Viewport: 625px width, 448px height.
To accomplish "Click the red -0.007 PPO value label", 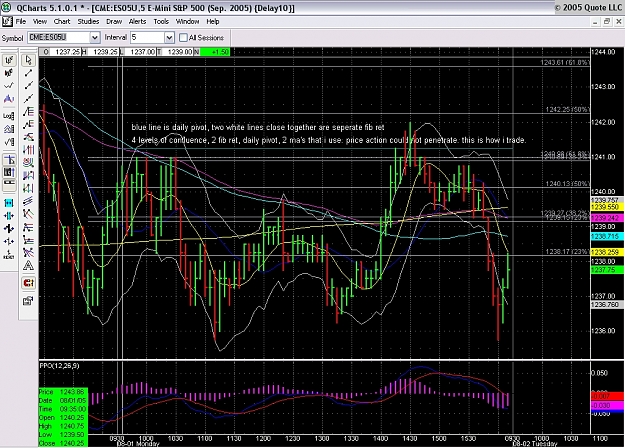I will click(607, 397).
